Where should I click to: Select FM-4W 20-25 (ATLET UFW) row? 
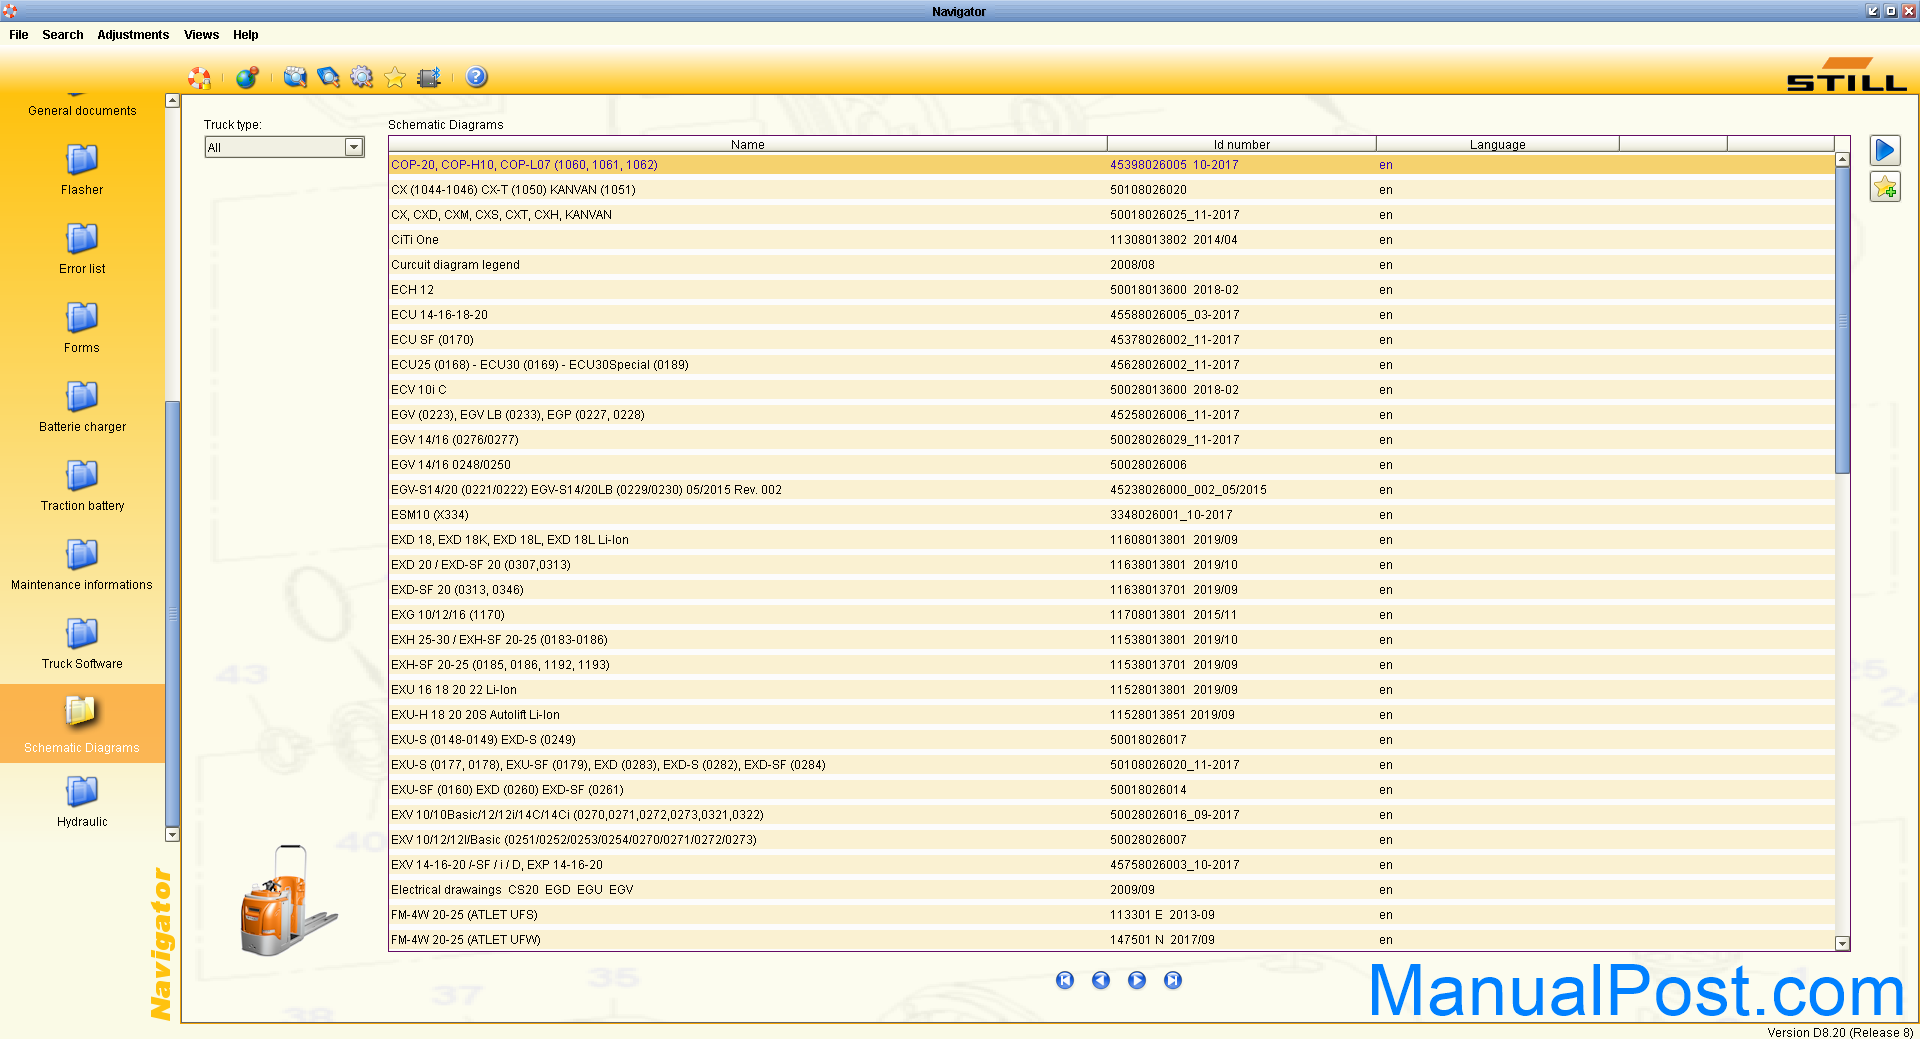click(1112, 940)
